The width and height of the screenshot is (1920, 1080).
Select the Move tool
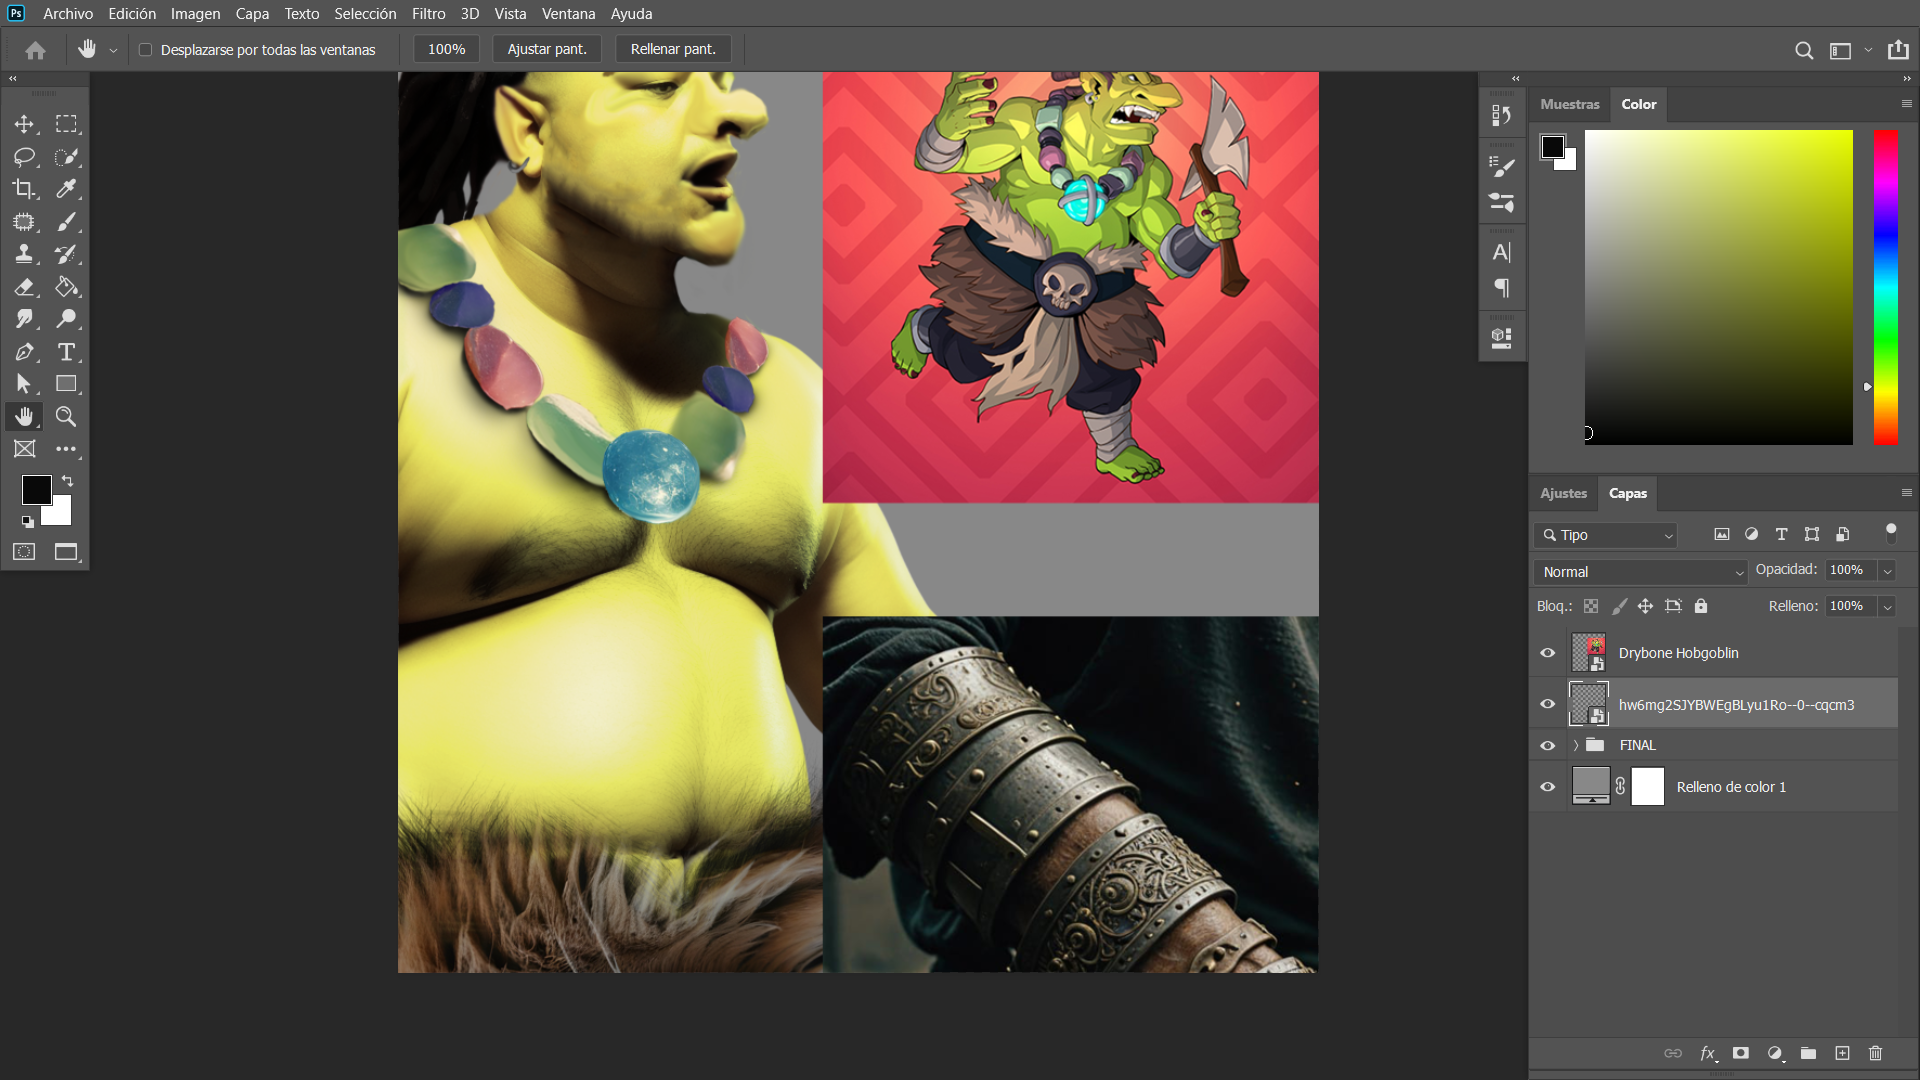(24, 124)
